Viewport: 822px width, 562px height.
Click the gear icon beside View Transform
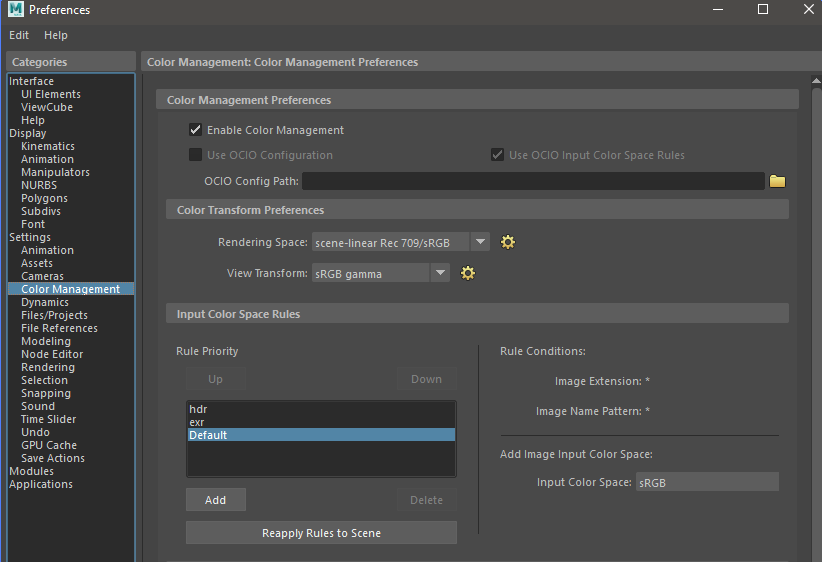pyautogui.click(x=467, y=273)
